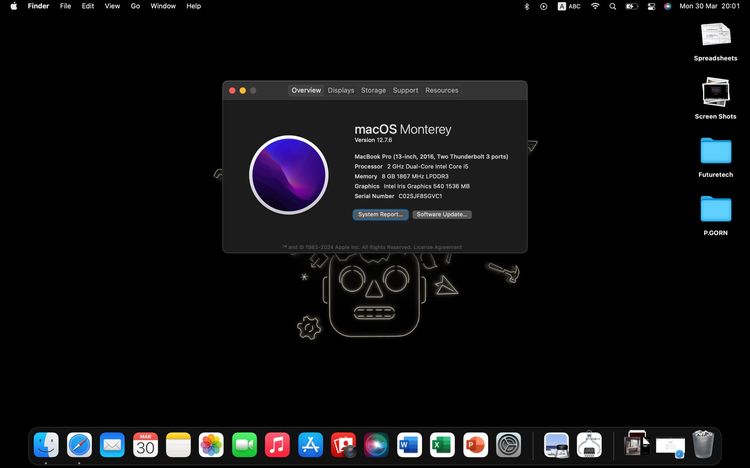Open the View menu

pyautogui.click(x=112, y=6)
